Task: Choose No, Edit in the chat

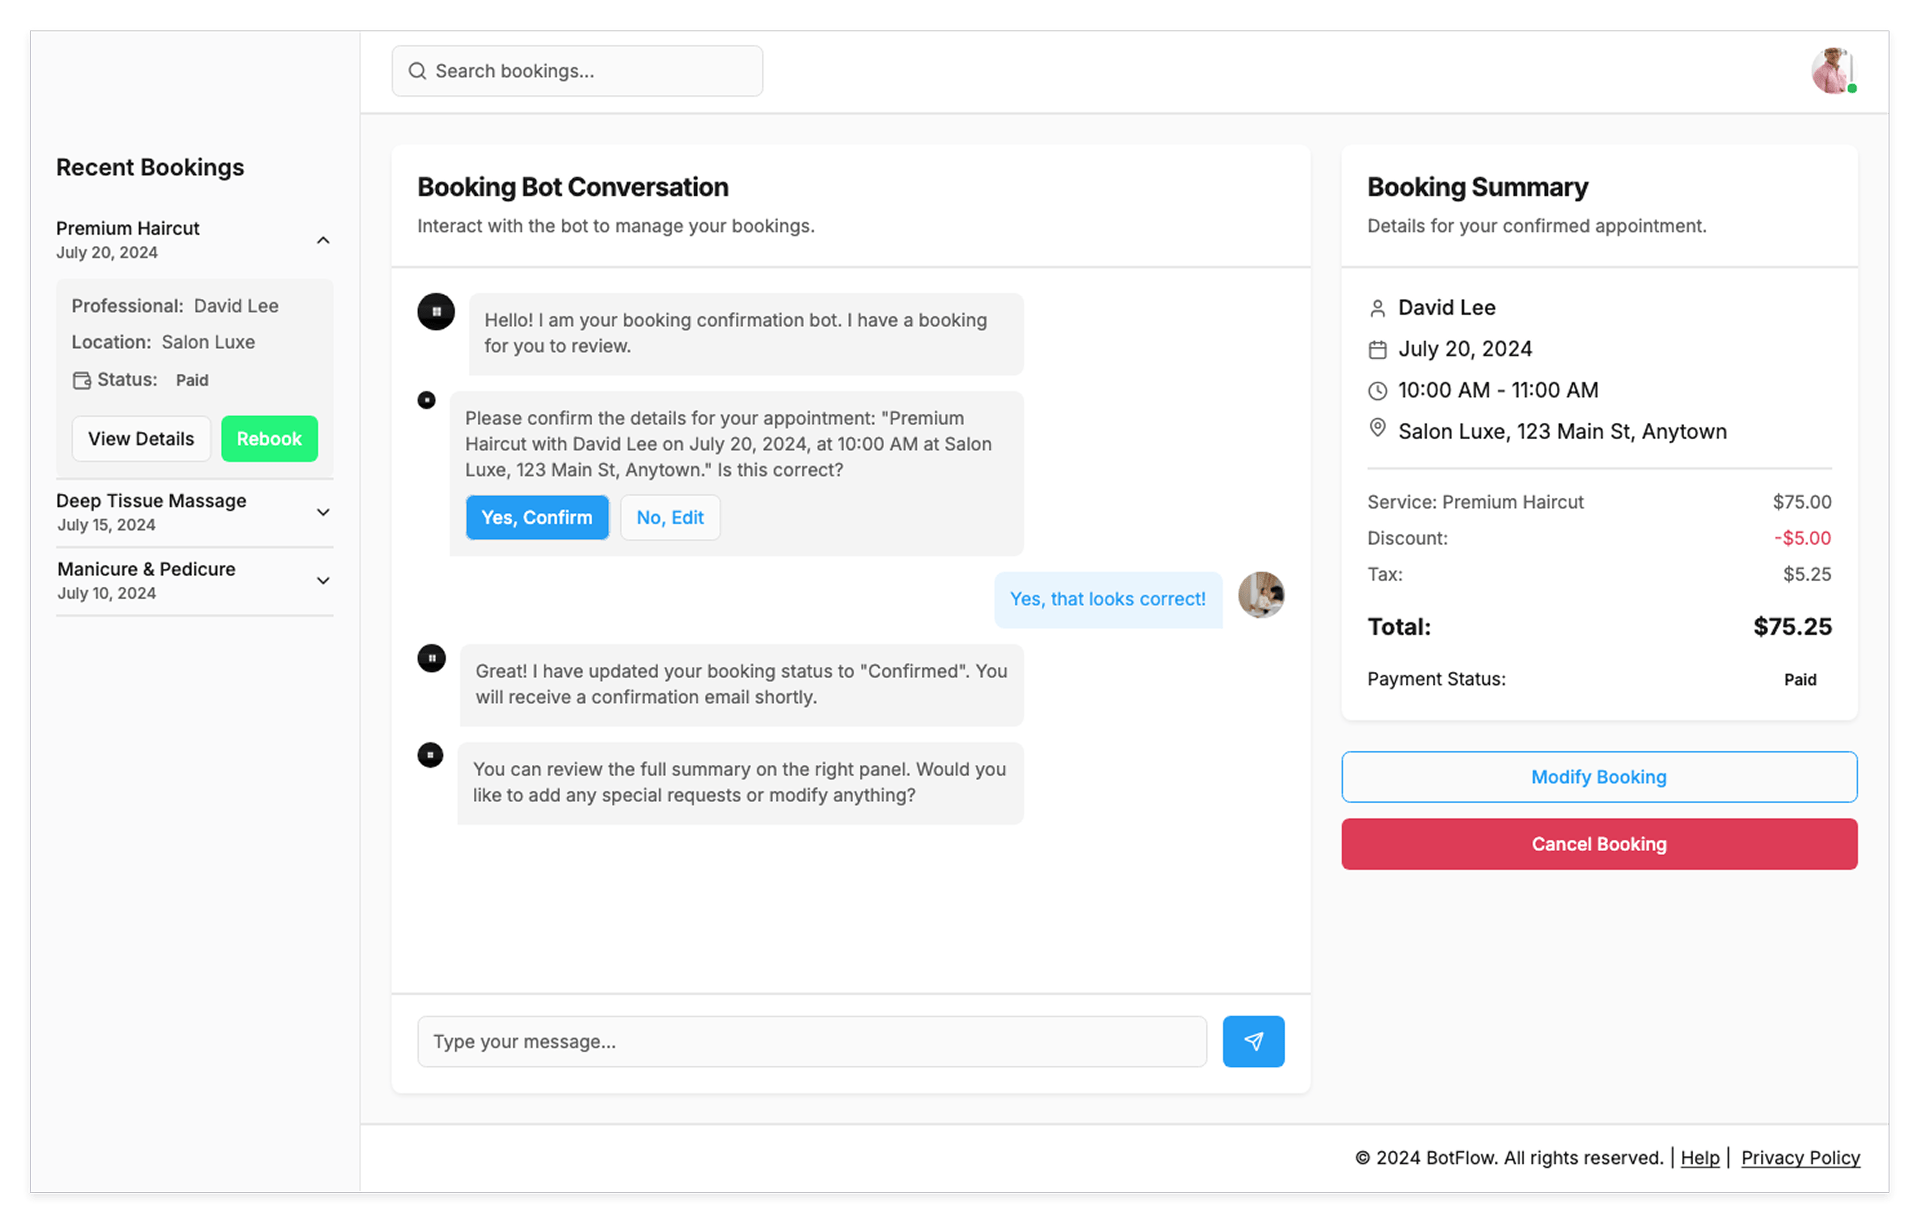Action: click(670, 518)
